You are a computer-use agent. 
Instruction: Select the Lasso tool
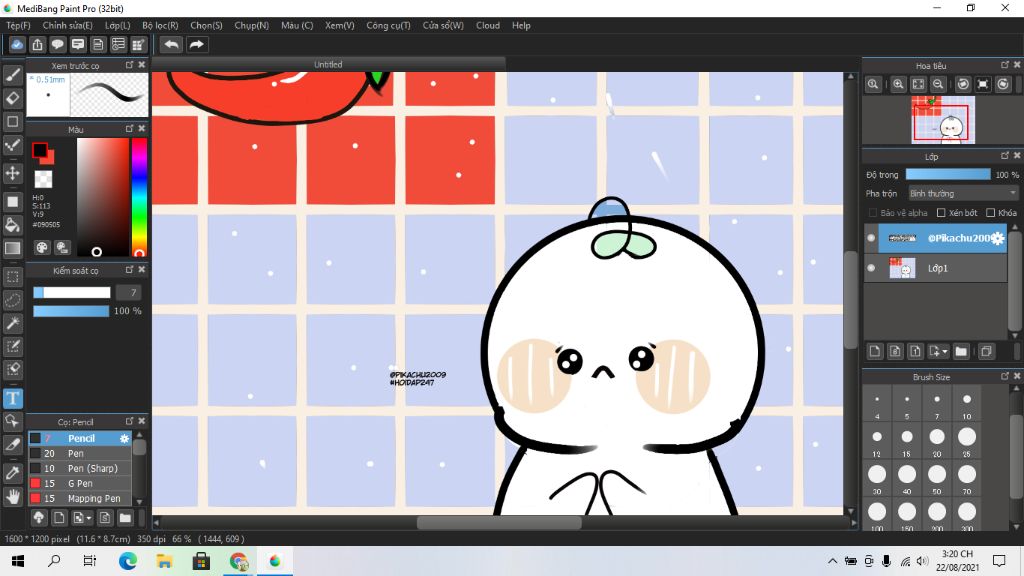(x=12, y=300)
